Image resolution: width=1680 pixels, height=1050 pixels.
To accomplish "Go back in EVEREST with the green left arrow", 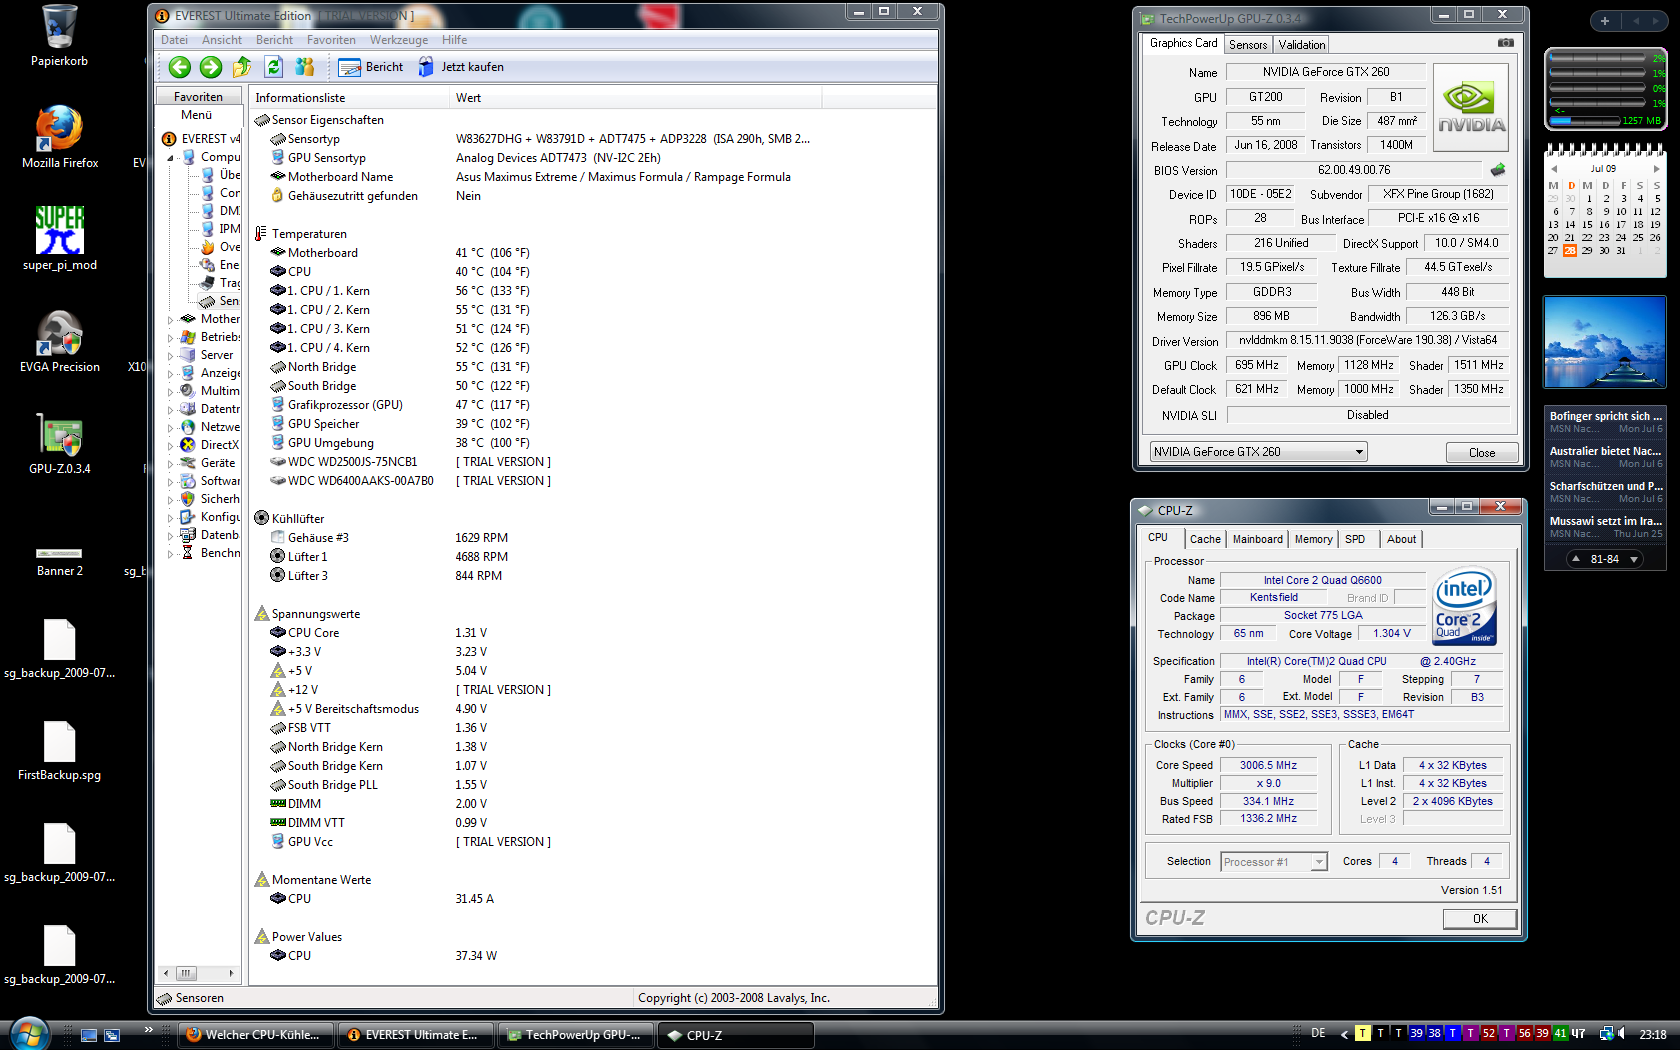I will (180, 67).
